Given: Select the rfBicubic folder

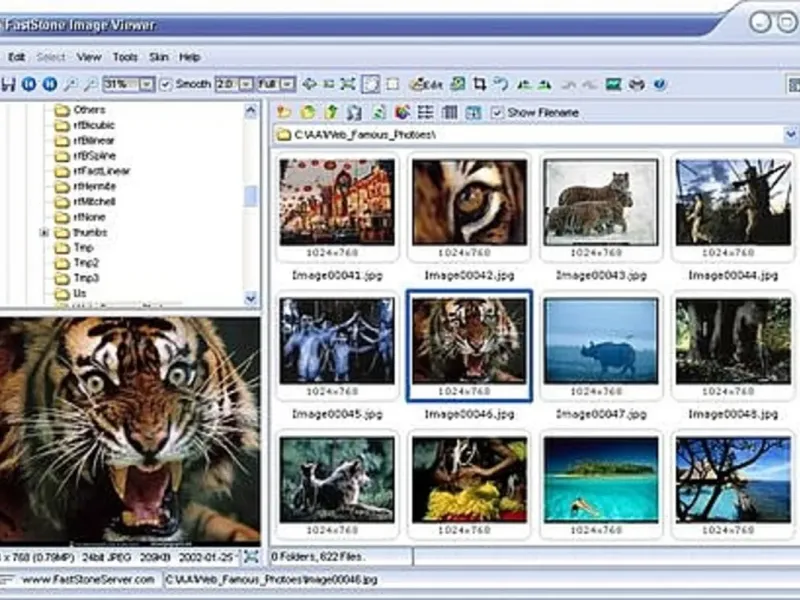Looking at the screenshot, I should coord(94,125).
